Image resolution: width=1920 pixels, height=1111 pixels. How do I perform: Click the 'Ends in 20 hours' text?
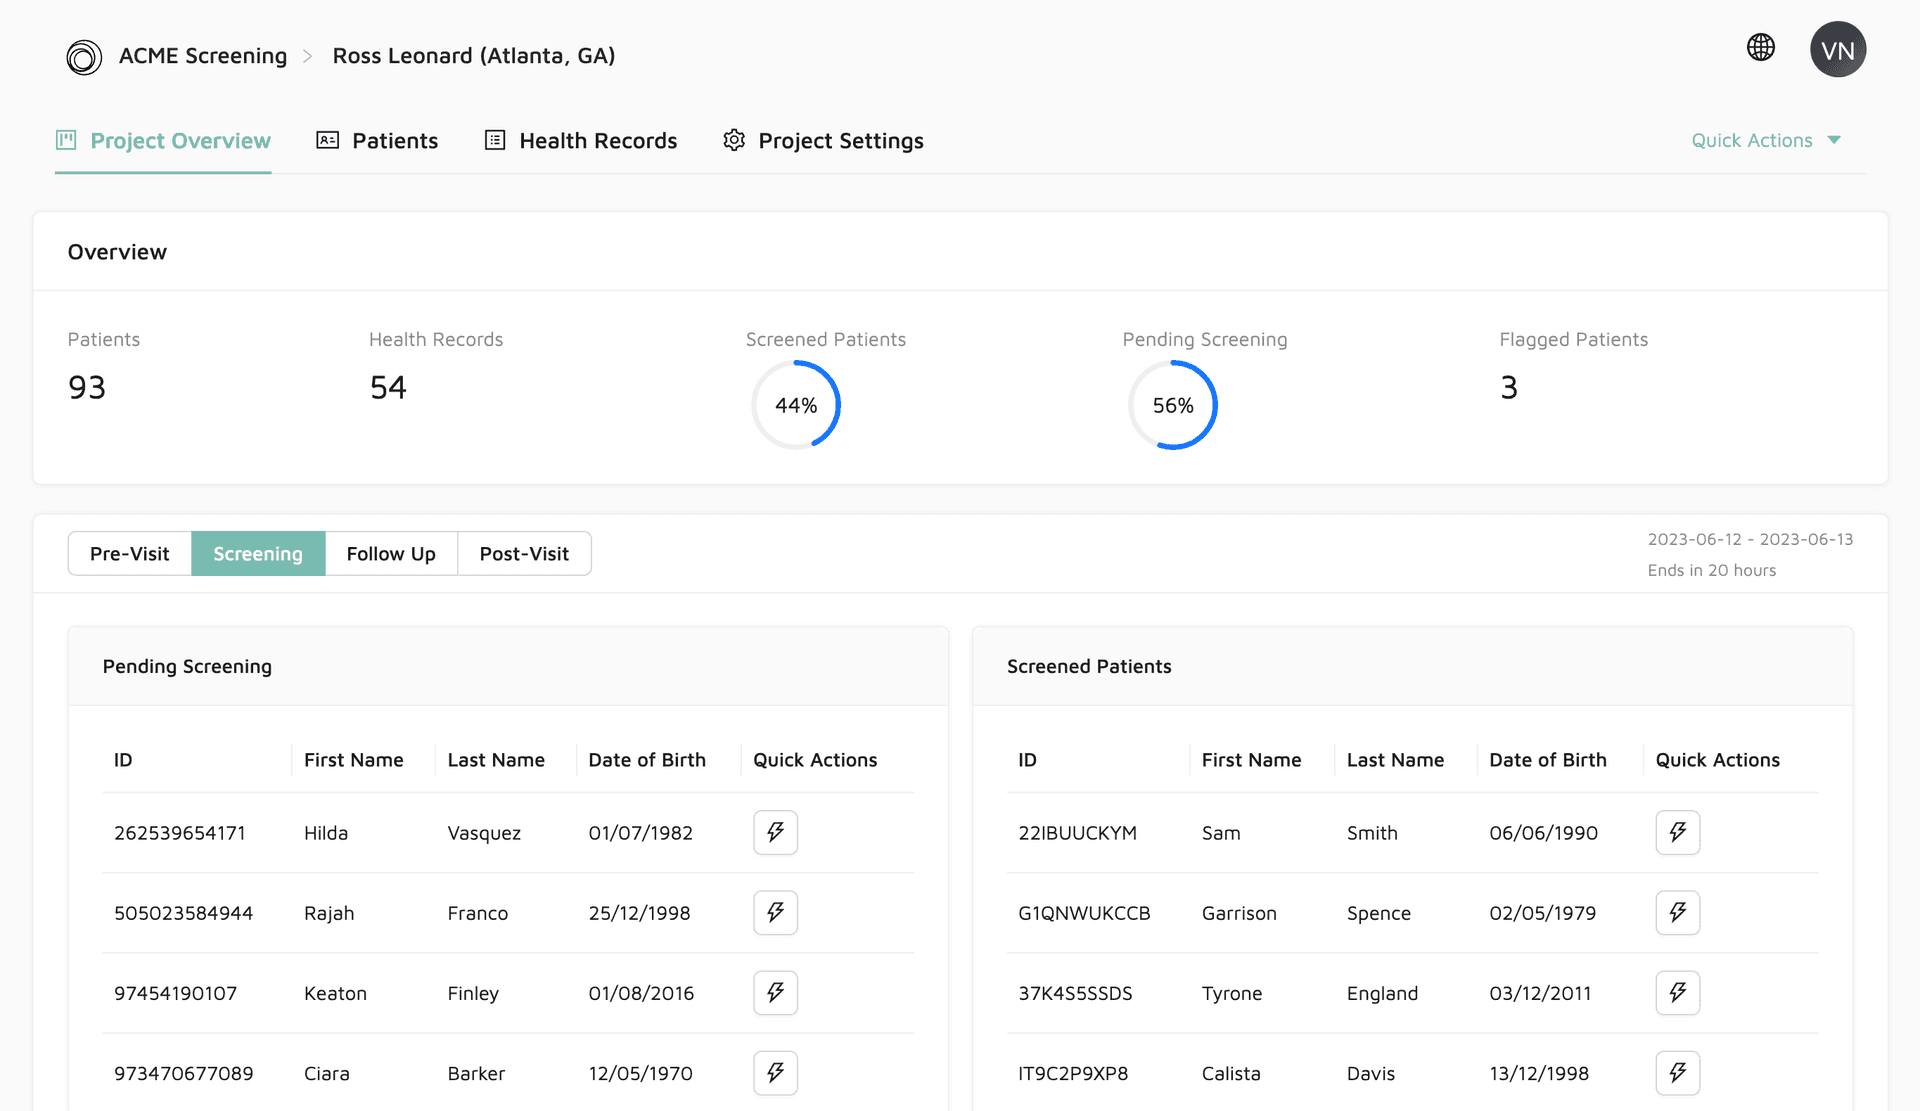(1712, 571)
